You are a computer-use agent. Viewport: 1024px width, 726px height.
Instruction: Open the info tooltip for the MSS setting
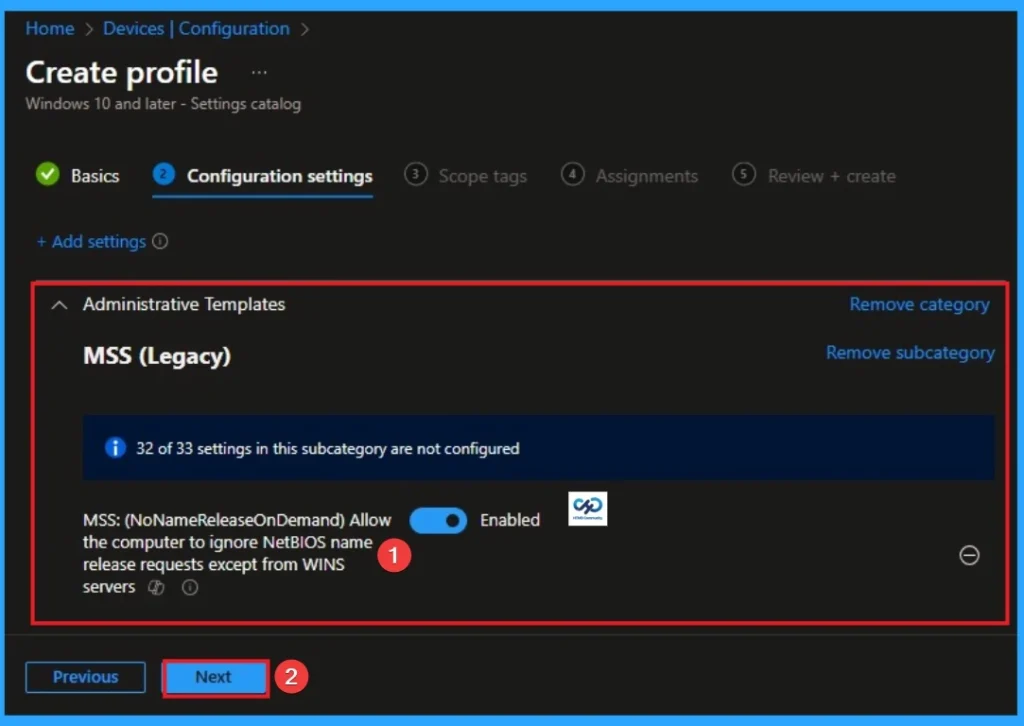190,588
